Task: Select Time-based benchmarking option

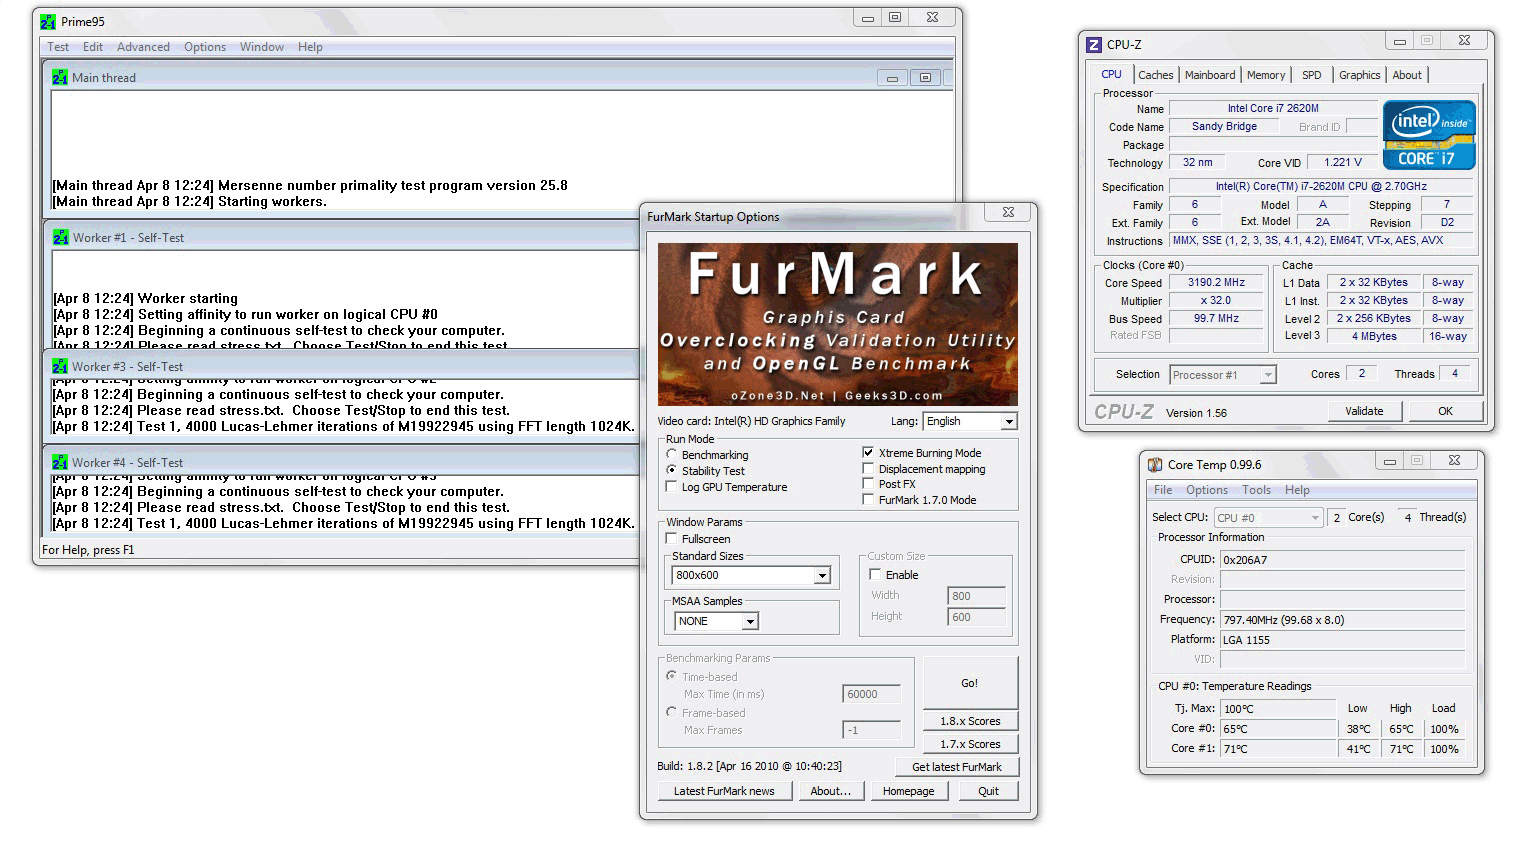Action: [x=672, y=676]
